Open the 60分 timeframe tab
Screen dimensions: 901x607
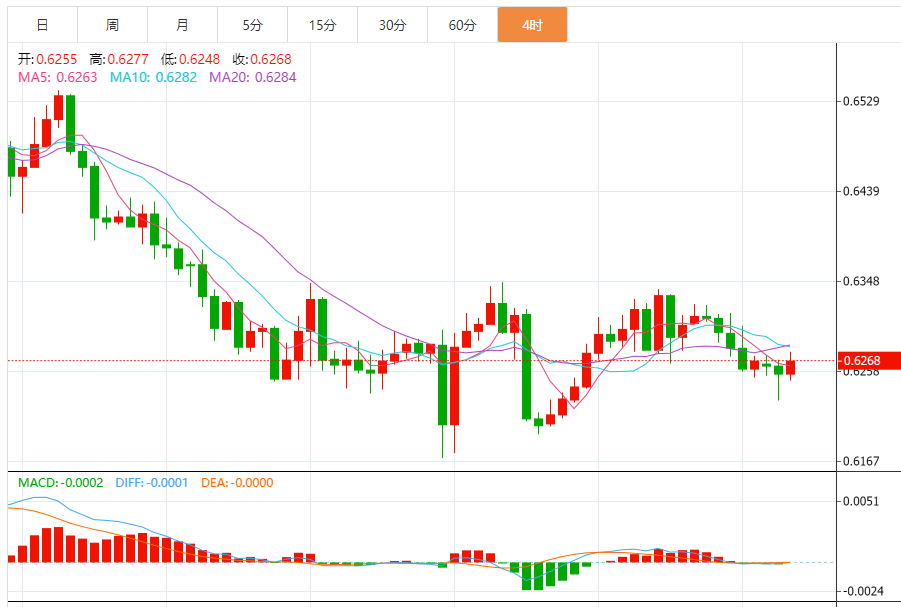point(463,25)
